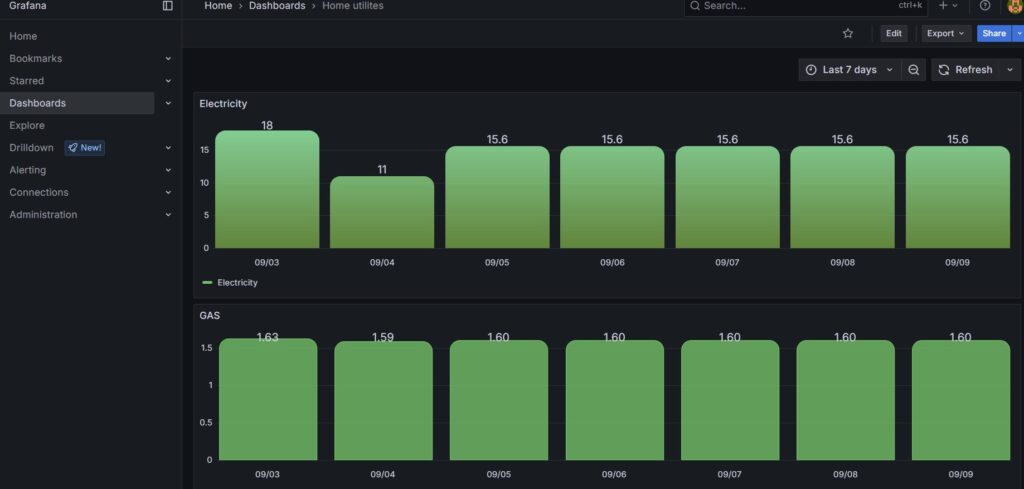Click the rocket New! badge beside Drilldown
This screenshot has height=489, width=1024.
tap(85, 148)
